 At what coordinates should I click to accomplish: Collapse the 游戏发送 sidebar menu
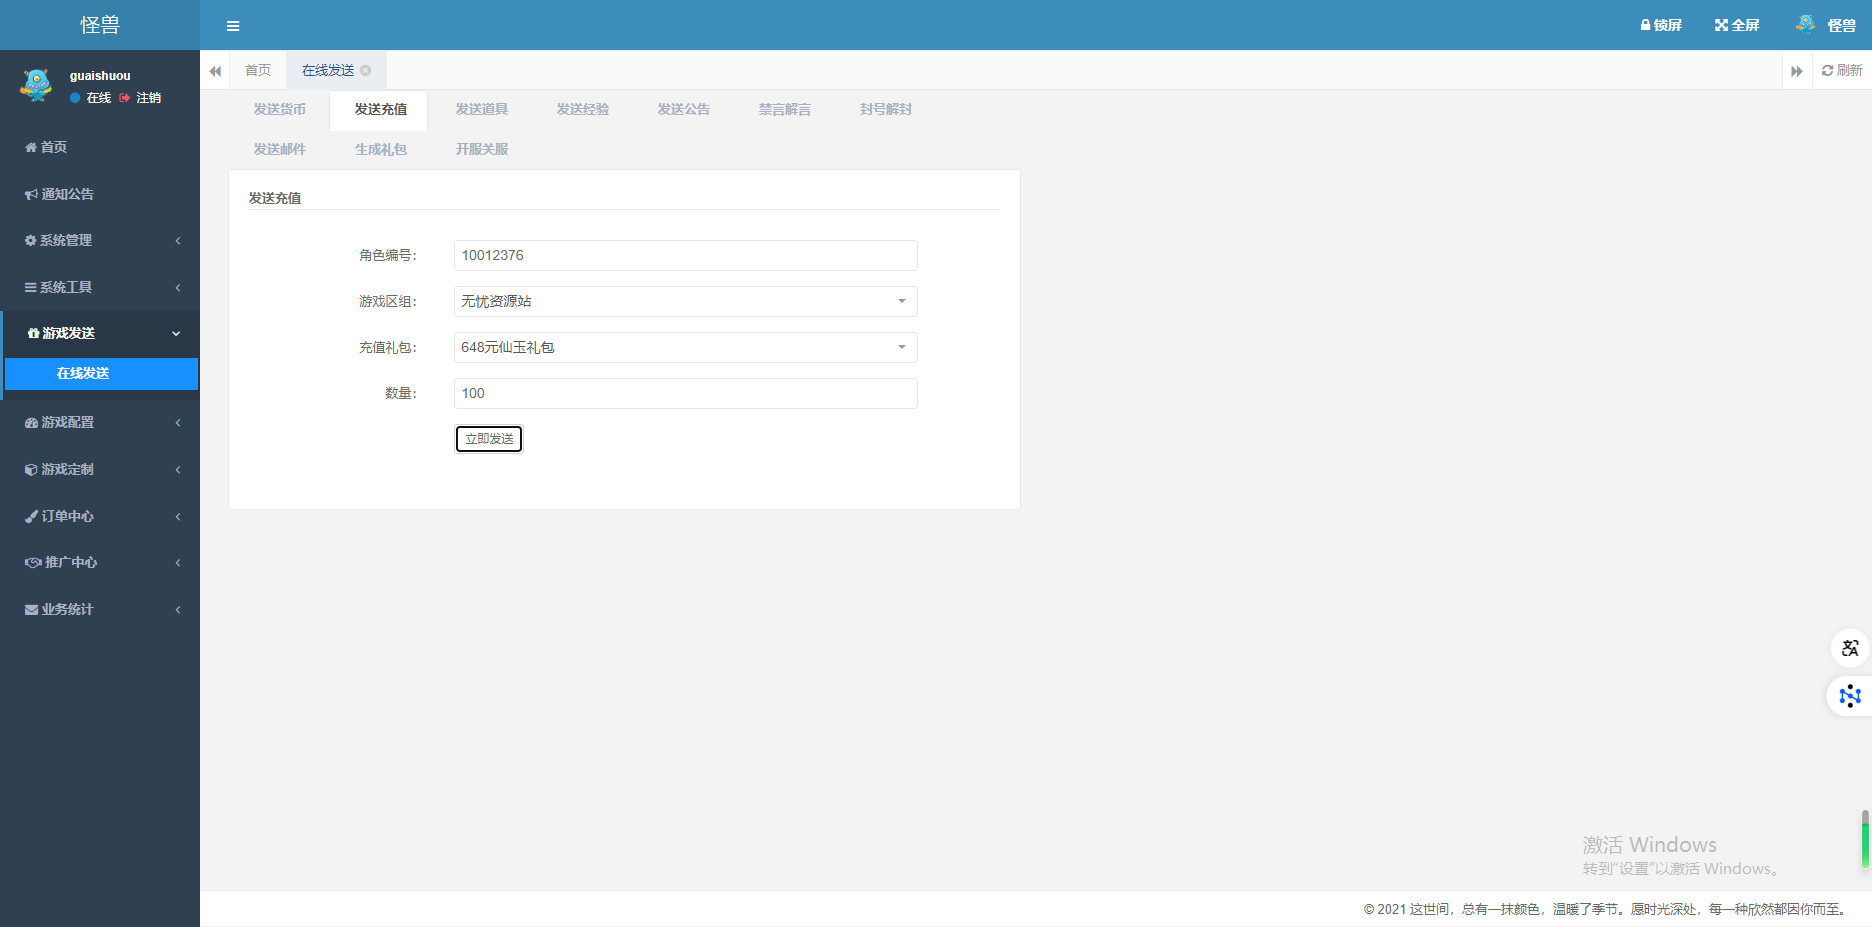tap(100, 333)
